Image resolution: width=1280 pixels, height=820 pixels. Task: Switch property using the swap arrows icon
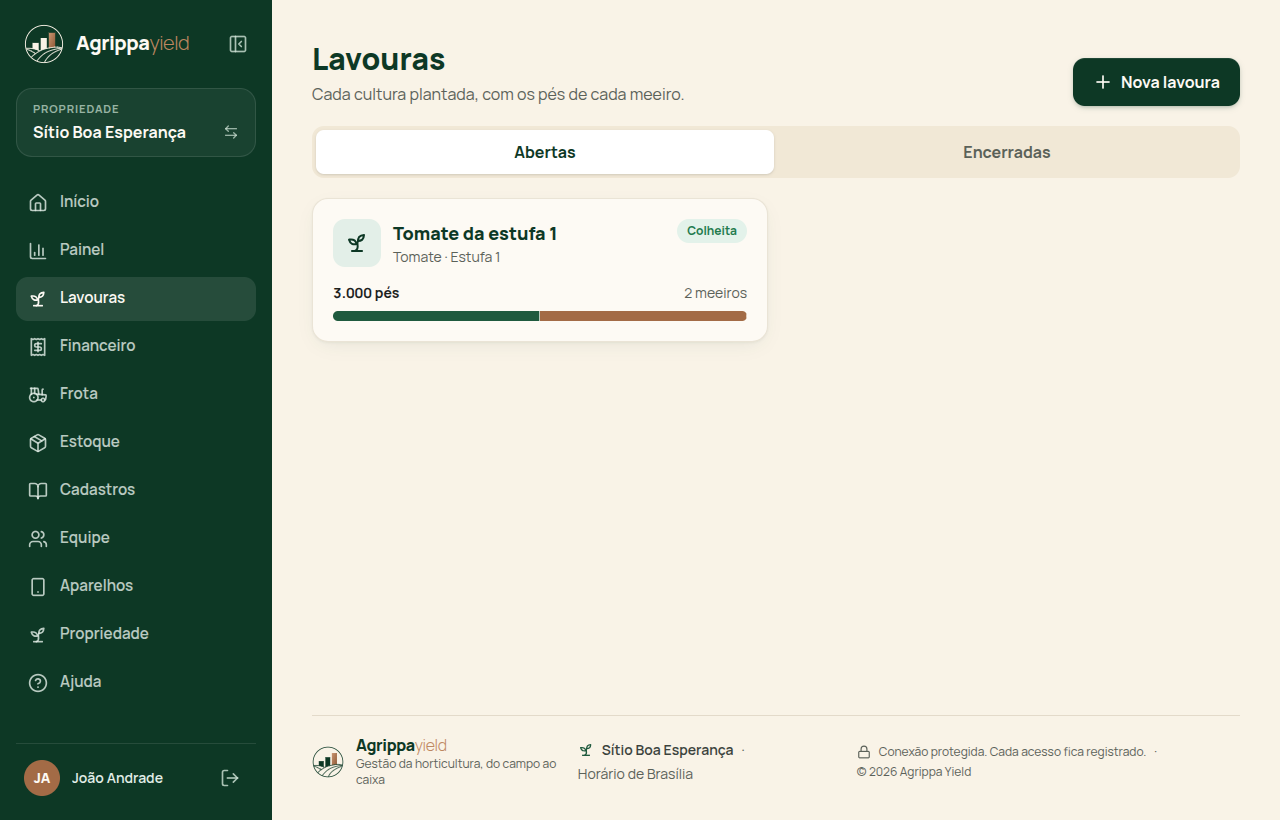coord(231,132)
